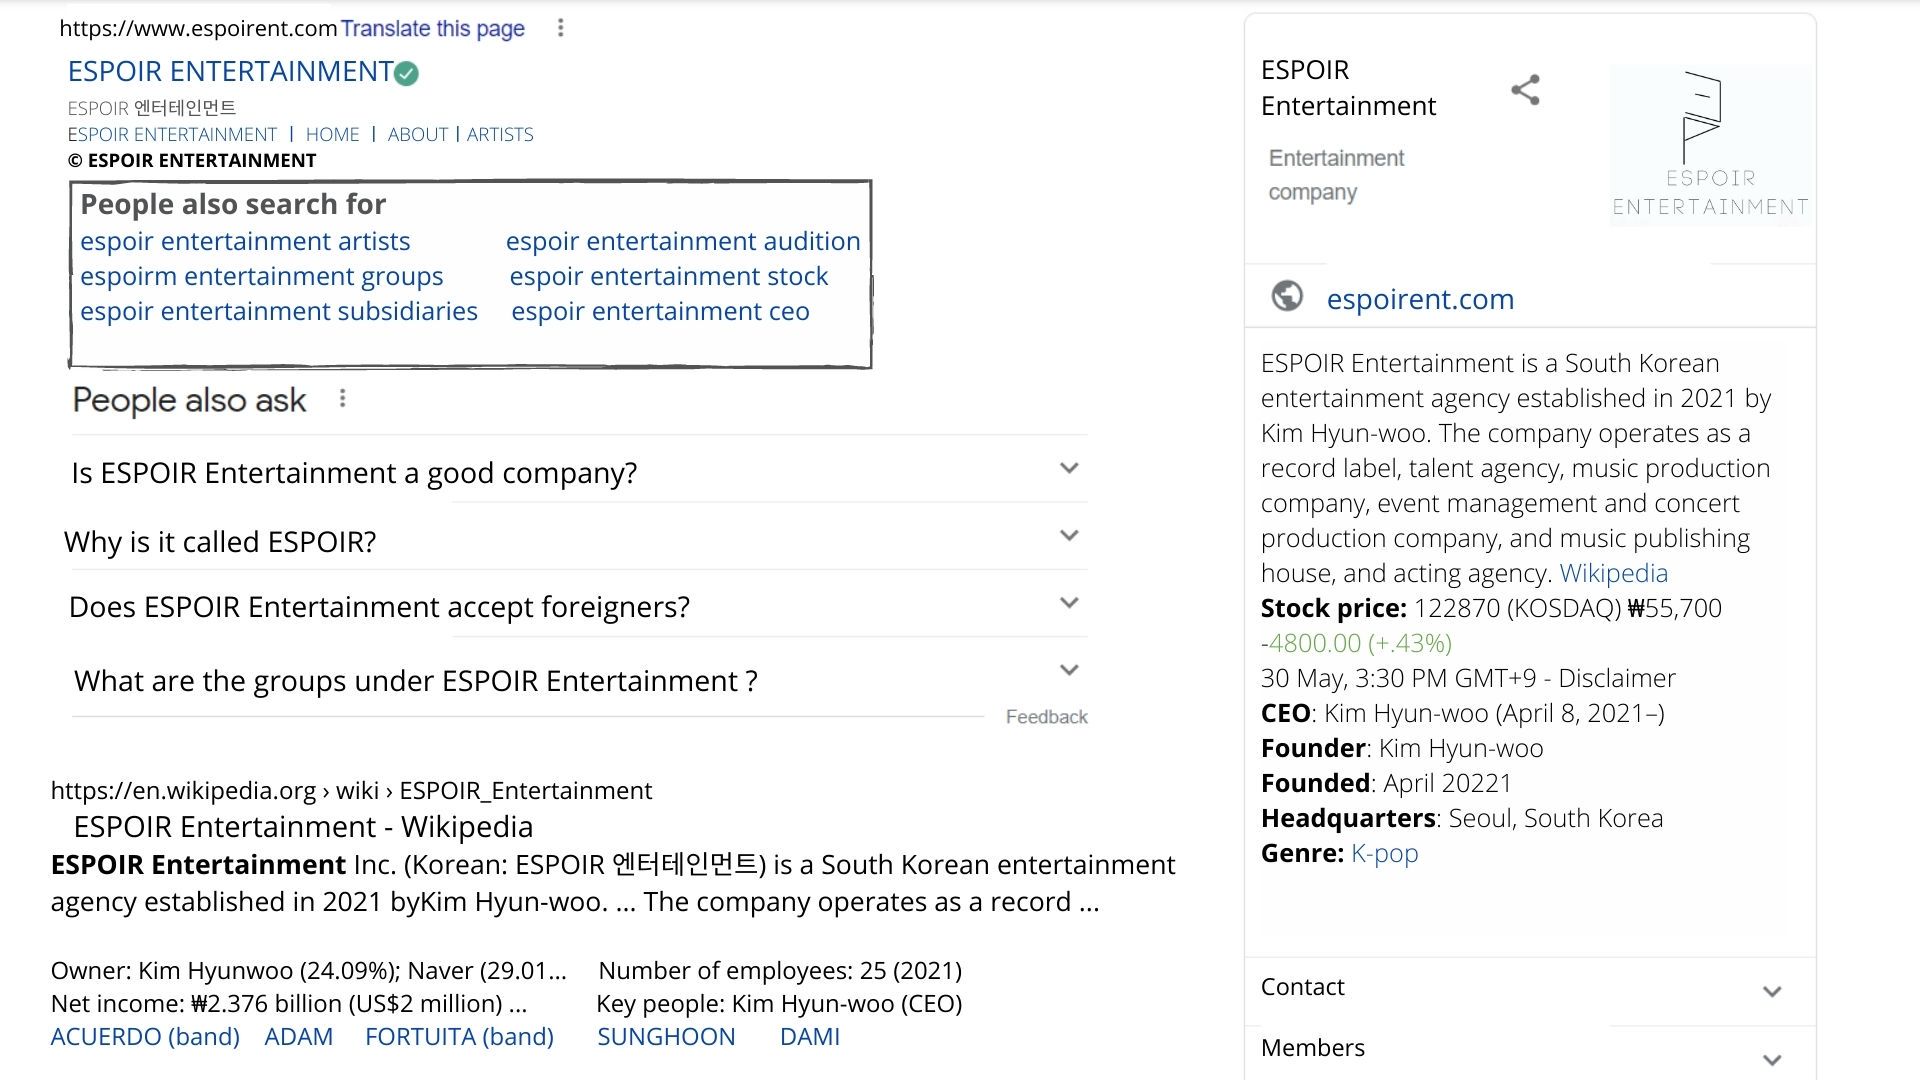The height and width of the screenshot is (1080, 1920).
Task: Open the DAMI link
Action: tap(810, 1037)
